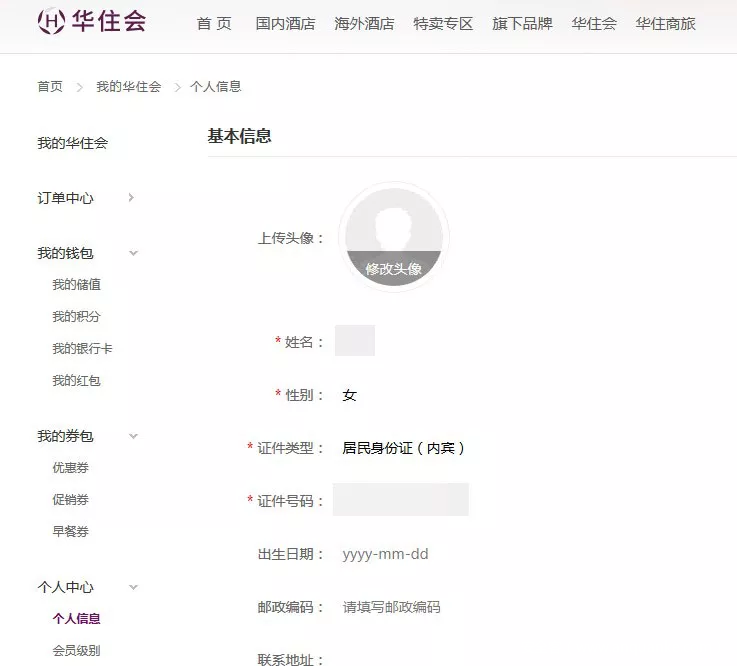Click the 我的钱包 sidebar heading
Viewport: 737px width, 666px height.
[65, 253]
